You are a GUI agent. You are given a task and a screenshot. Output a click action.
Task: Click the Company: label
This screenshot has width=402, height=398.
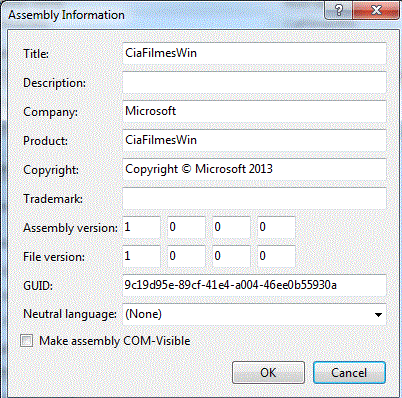pos(50,112)
